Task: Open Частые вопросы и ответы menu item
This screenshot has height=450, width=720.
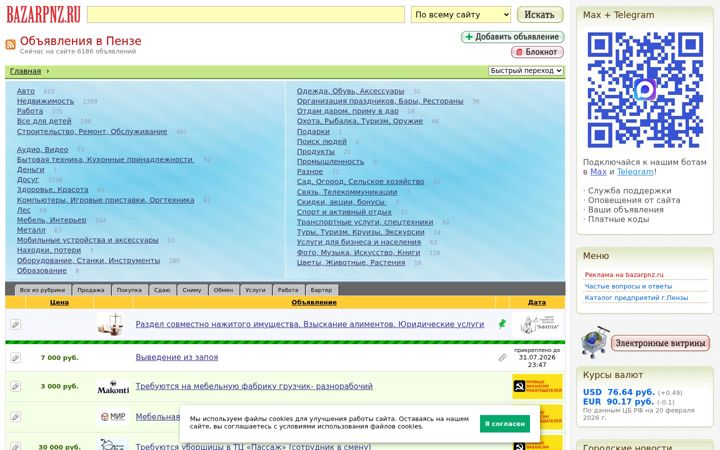Action: pos(628,286)
